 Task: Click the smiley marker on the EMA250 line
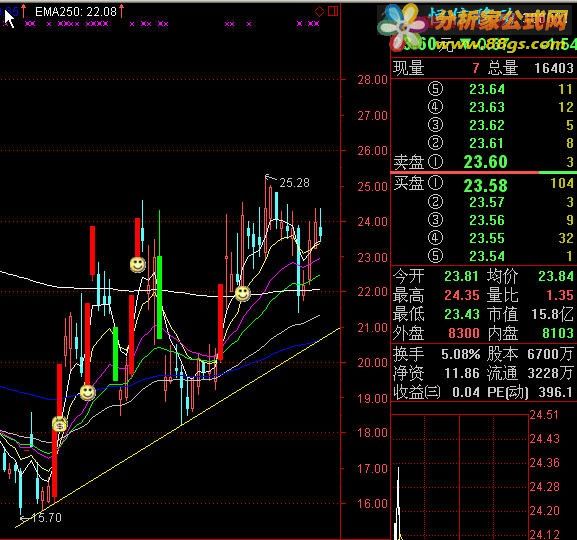coord(243,293)
